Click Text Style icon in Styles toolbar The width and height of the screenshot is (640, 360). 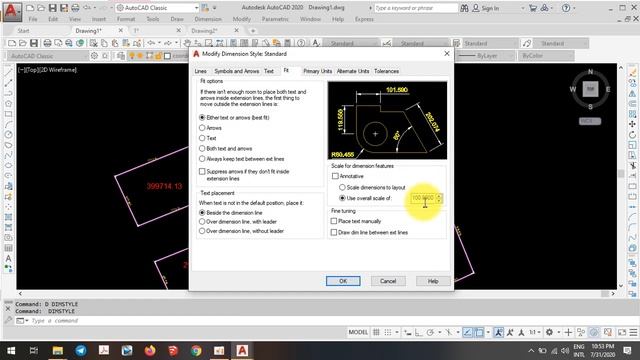tap(316, 43)
